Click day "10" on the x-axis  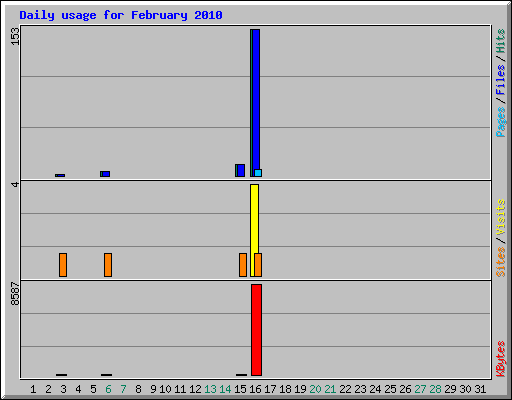(165, 389)
